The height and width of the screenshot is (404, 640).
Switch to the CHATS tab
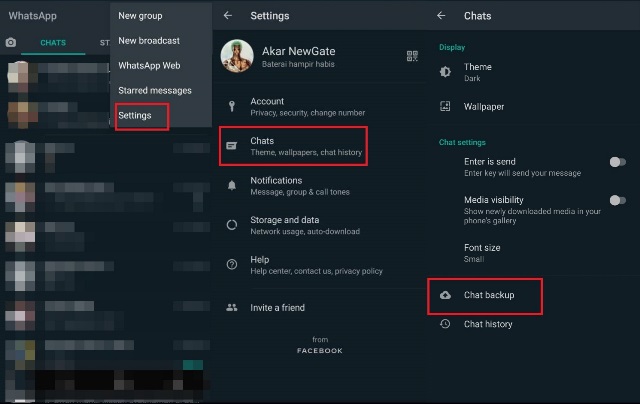click(x=53, y=42)
